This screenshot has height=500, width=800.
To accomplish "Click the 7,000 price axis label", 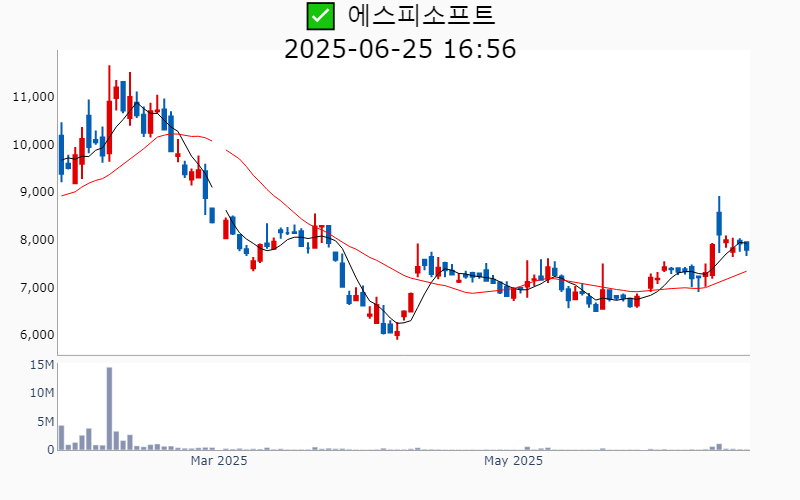I will (x=36, y=287).
